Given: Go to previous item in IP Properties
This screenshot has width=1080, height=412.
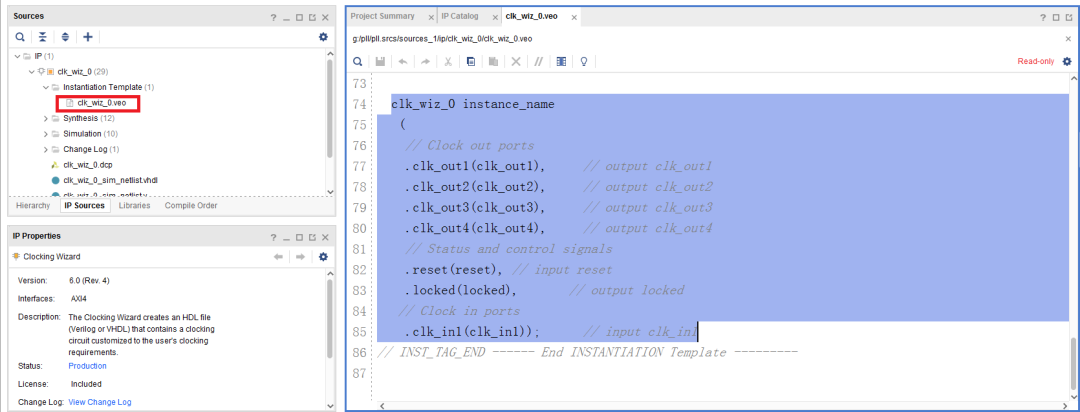Looking at the screenshot, I should (278, 256).
